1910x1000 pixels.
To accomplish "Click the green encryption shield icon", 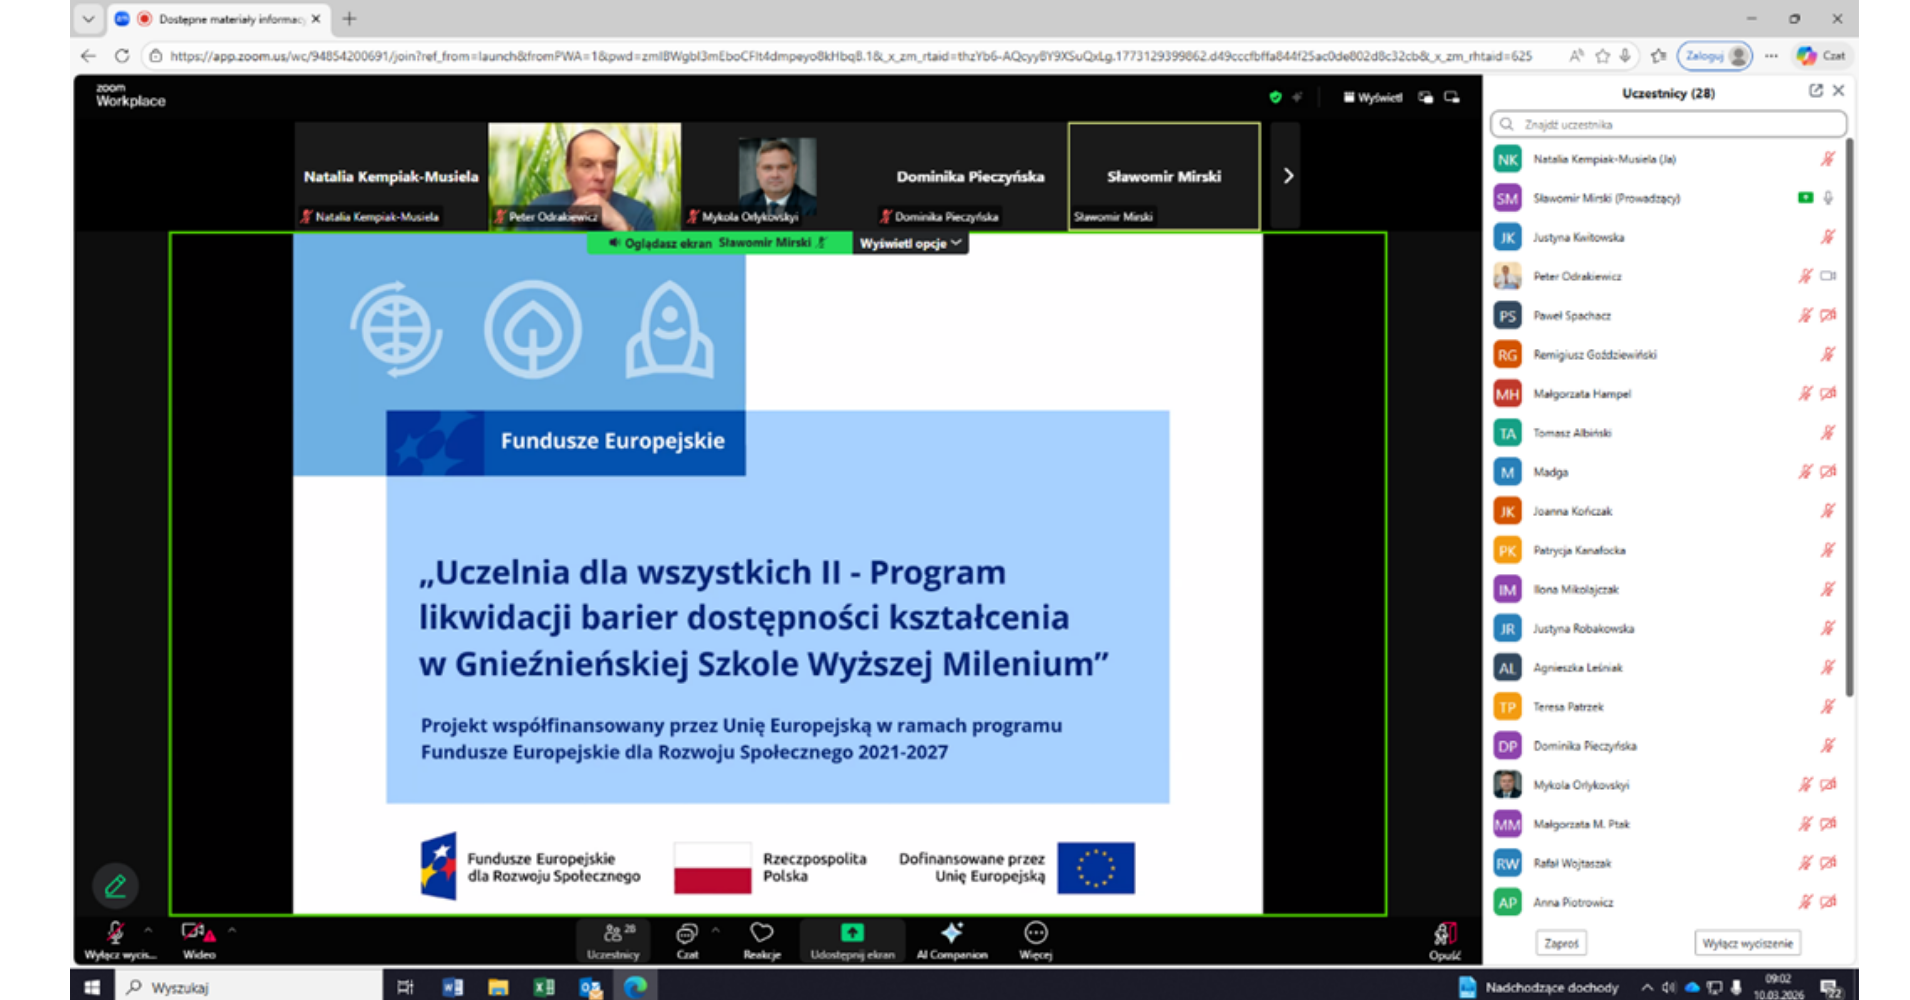I will coord(1275,97).
